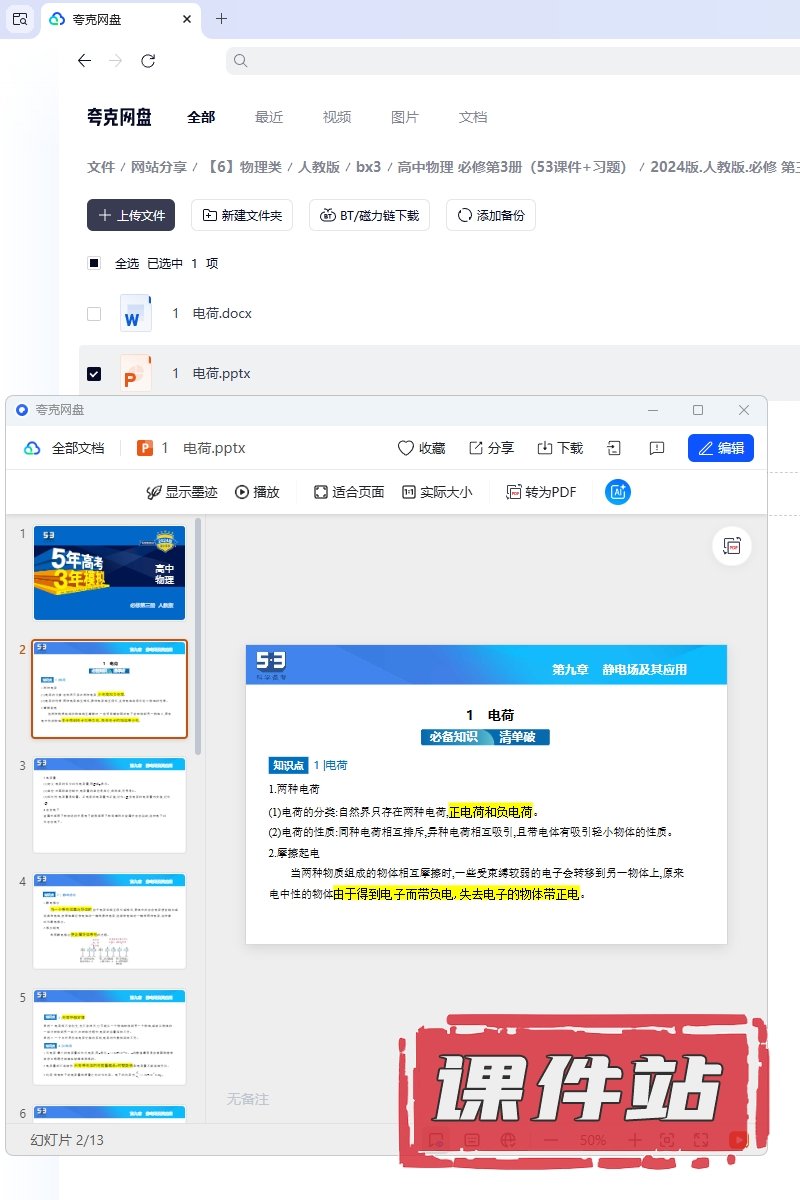Open the share option for 电荷.pptx
The width and height of the screenshot is (800, 1200).
point(491,448)
